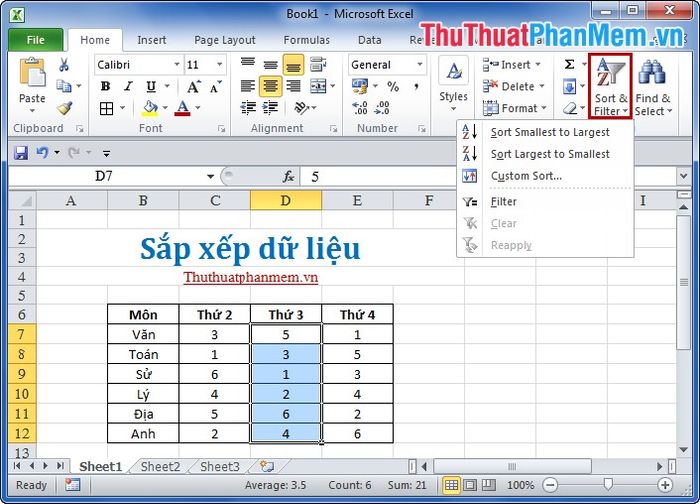Click the Select All corner triangle
This screenshot has height=504, width=700.
coord(23,200)
